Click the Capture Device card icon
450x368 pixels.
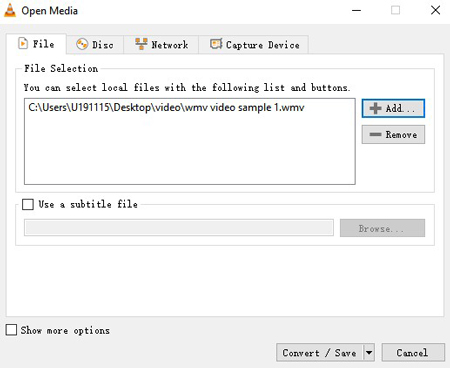point(216,44)
